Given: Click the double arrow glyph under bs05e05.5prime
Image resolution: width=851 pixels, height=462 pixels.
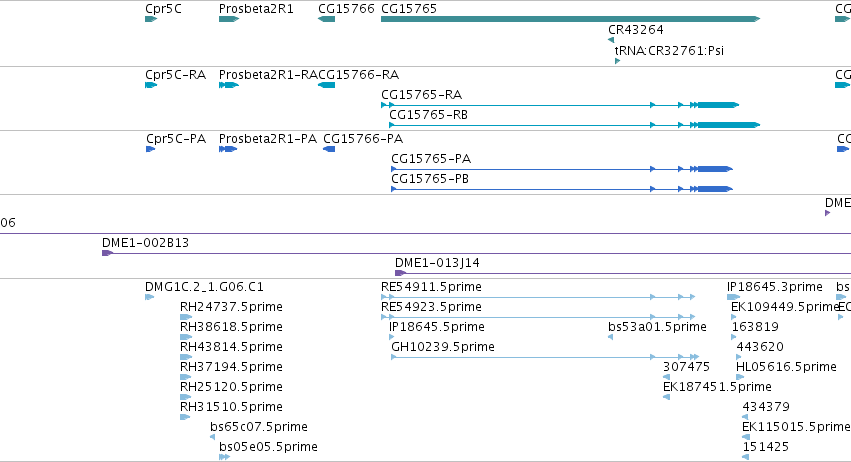Looking at the screenshot, I should pos(224,457).
